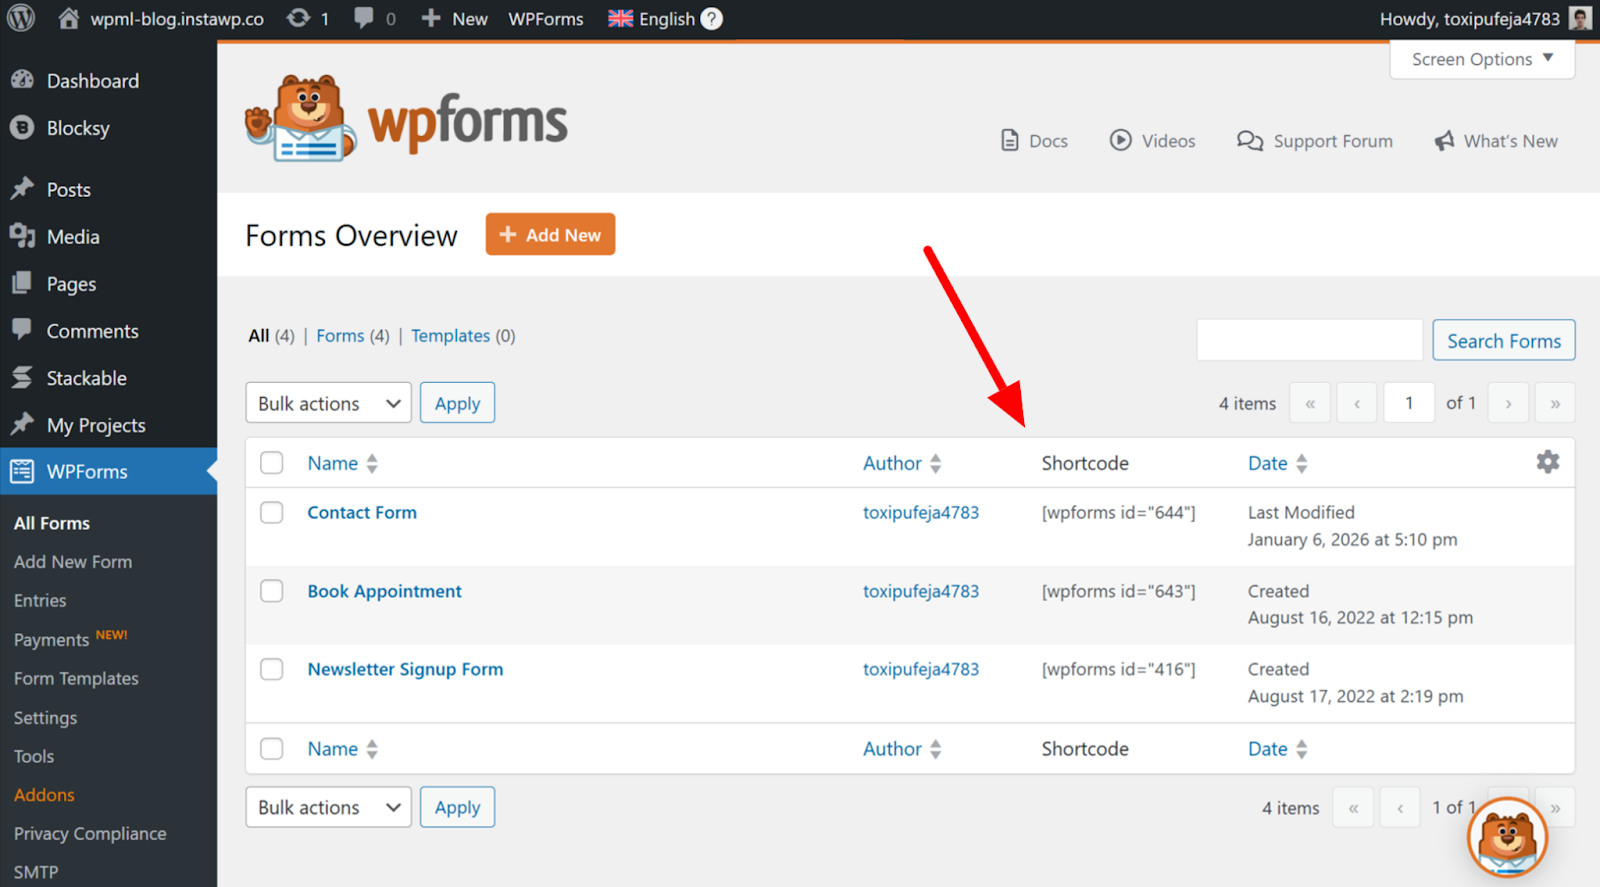Screen dimensions: 1600x887
Task: Filter list by Forms (4) view
Action: point(353,336)
